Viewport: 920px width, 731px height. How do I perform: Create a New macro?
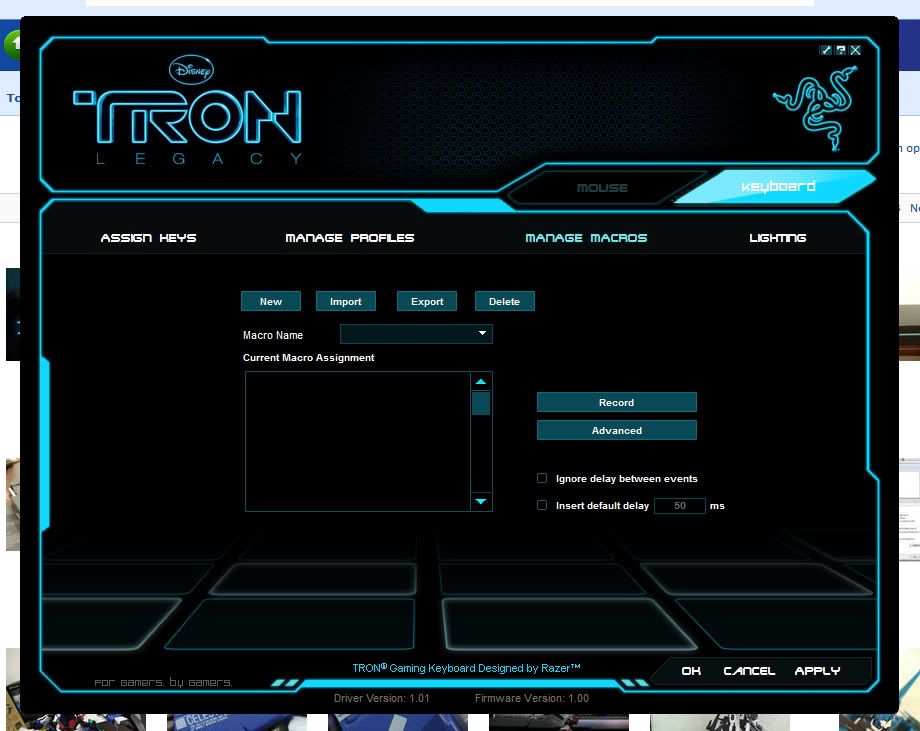(271, 301)
